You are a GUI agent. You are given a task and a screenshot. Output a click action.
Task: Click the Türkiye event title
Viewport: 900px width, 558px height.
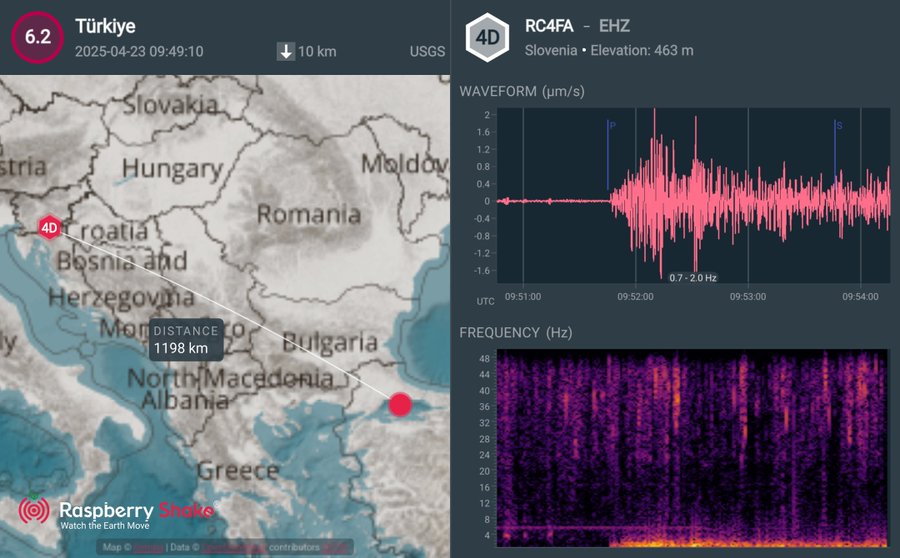(105, 27)
